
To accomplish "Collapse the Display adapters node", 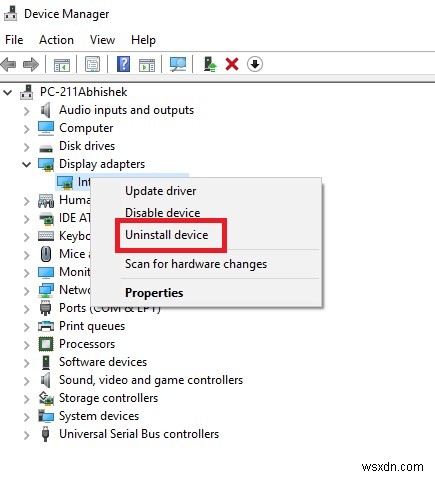I will pos(27,164).
